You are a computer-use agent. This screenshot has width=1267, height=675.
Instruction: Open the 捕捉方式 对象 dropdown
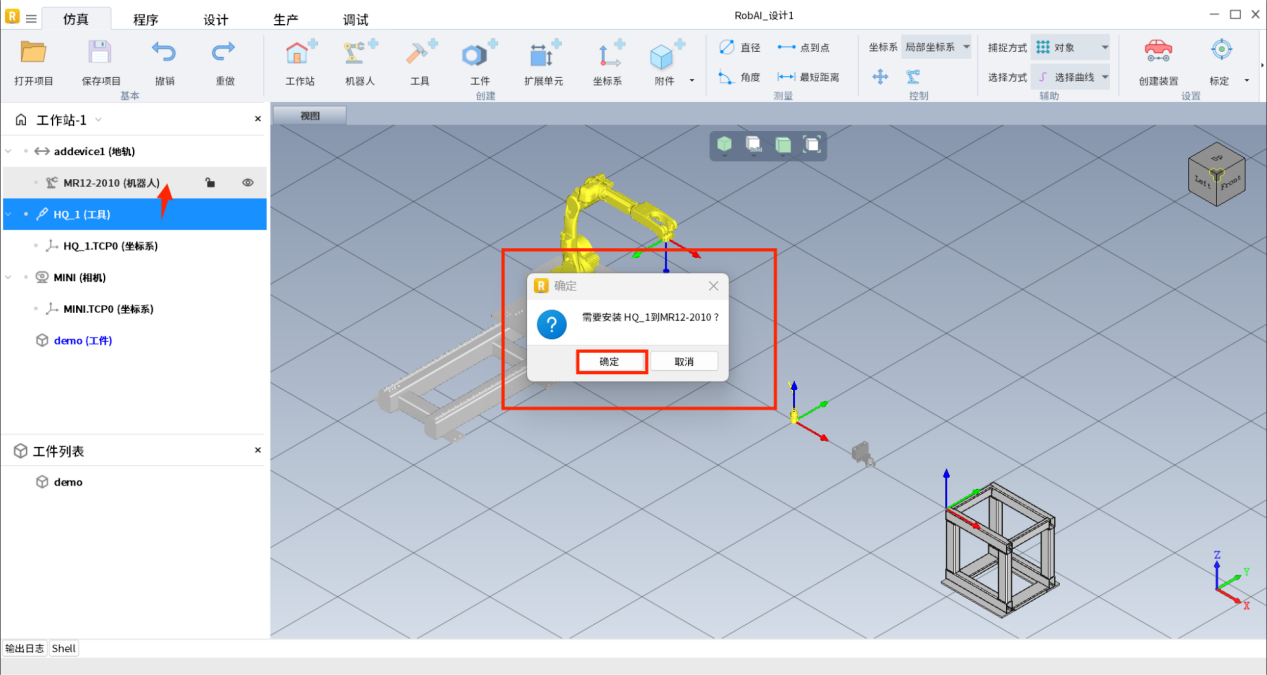[1071, 47]
